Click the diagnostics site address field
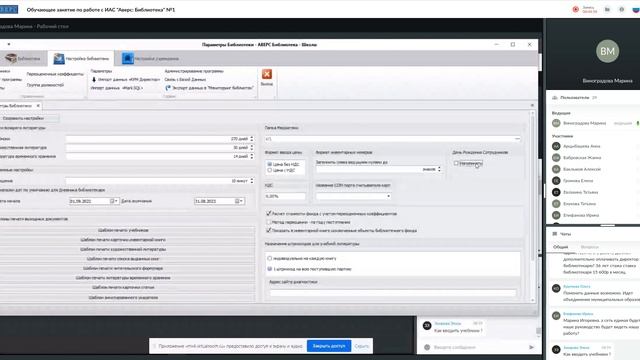 (x=393, y=293)
